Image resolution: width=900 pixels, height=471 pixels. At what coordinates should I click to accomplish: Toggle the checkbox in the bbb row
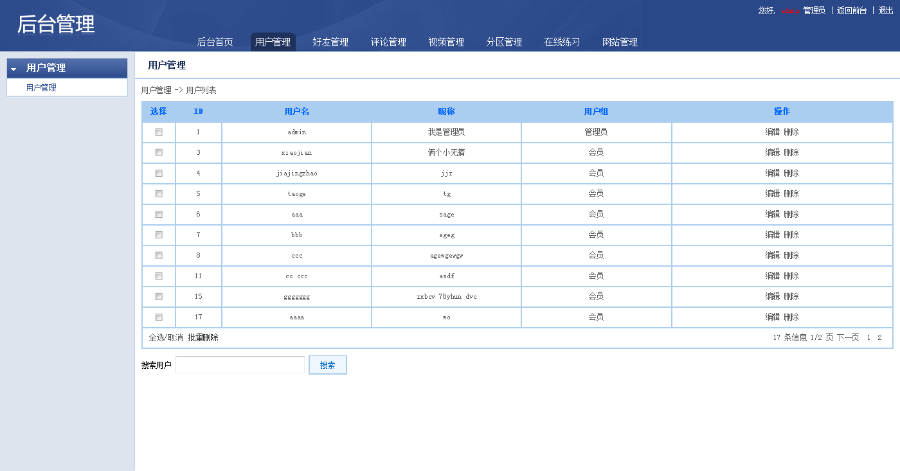coord(159,235)
